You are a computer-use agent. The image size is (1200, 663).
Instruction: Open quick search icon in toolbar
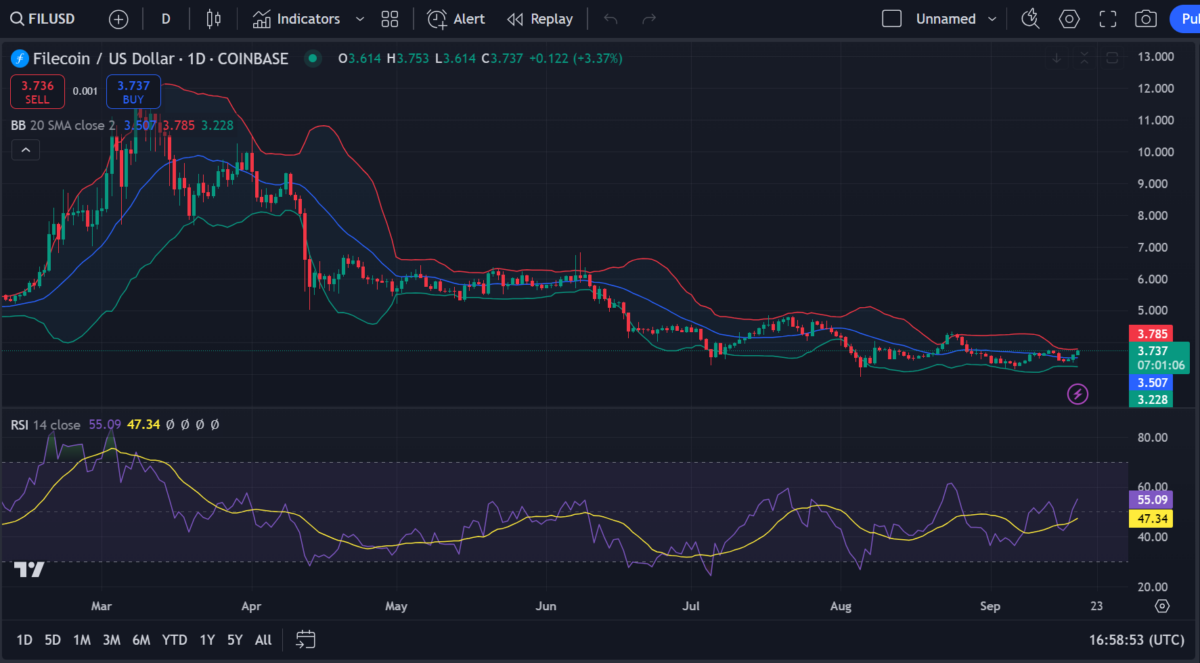1030,19
